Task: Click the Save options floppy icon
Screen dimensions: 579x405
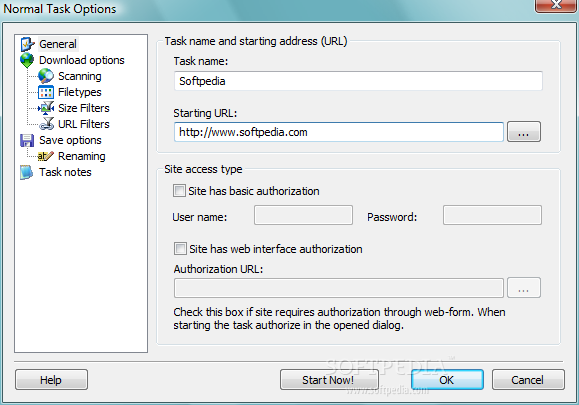Action: point(27,140)
